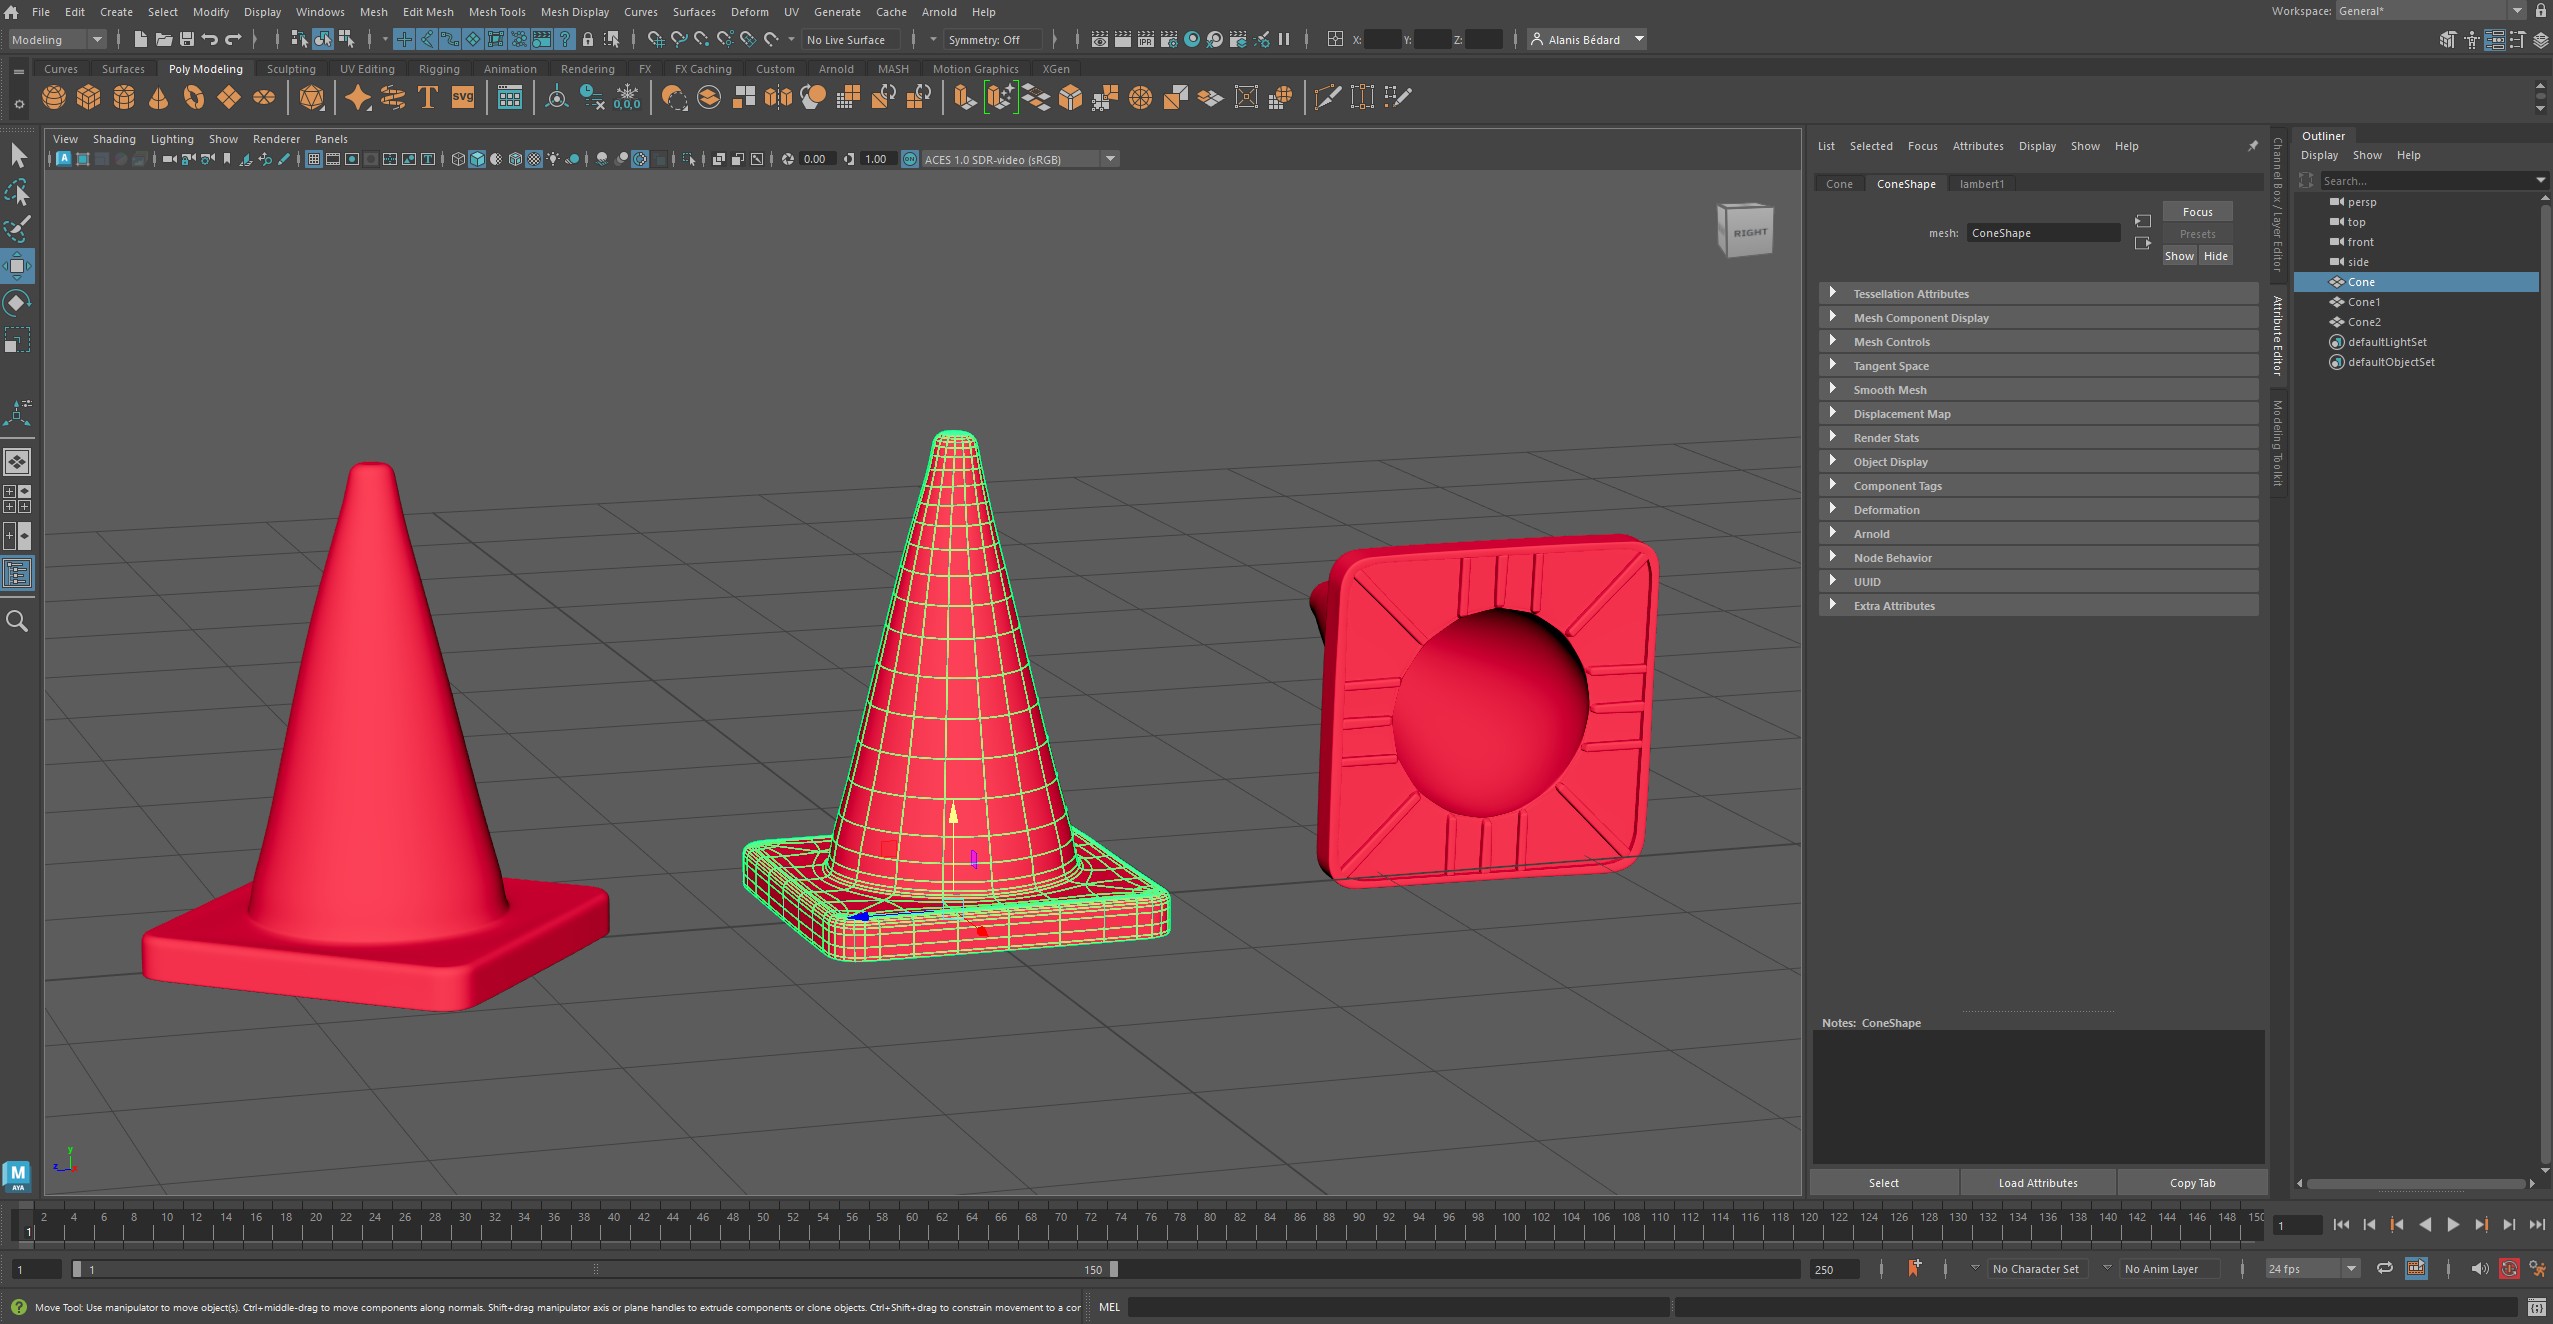
Task: Click the ViewCube RIGHT face
Action: [x=1748, y=232]
